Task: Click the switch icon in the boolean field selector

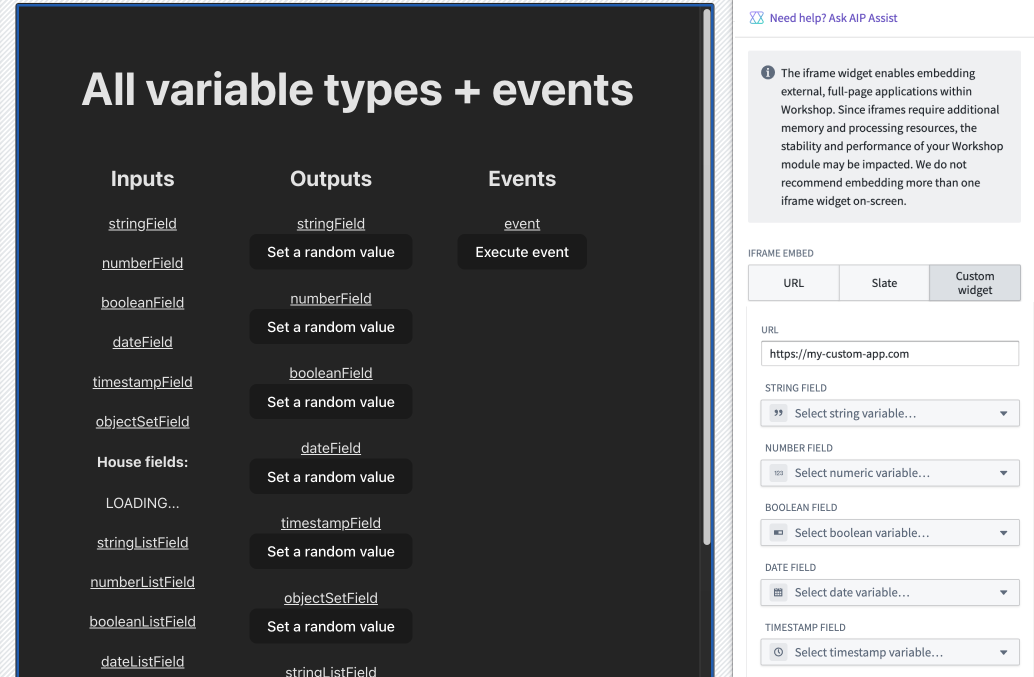Action: click(778, 533)
